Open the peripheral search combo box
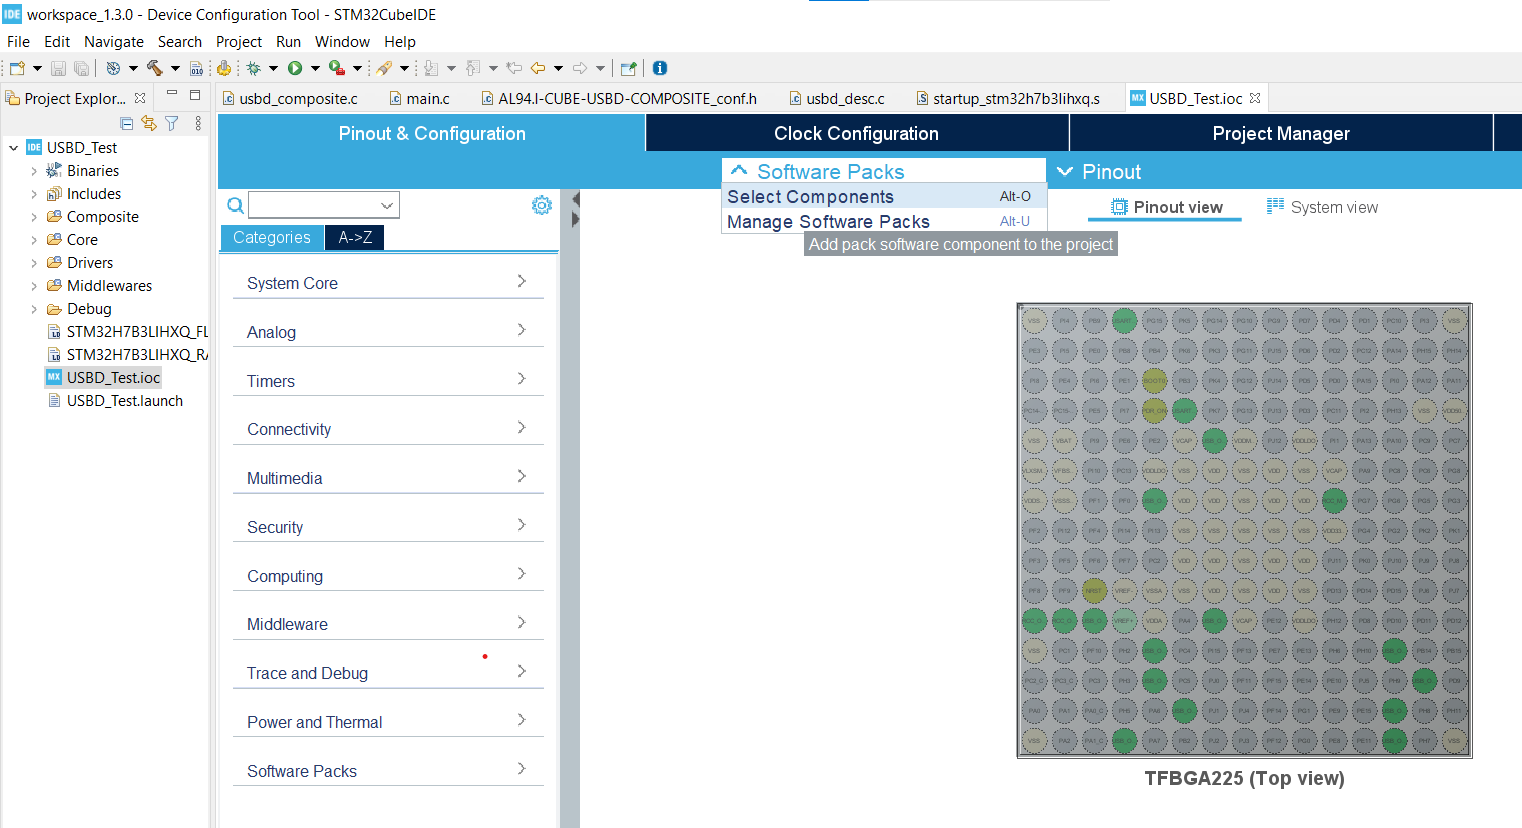The width and height of the screenshot is (1522, 828). [x=324, y=205]
